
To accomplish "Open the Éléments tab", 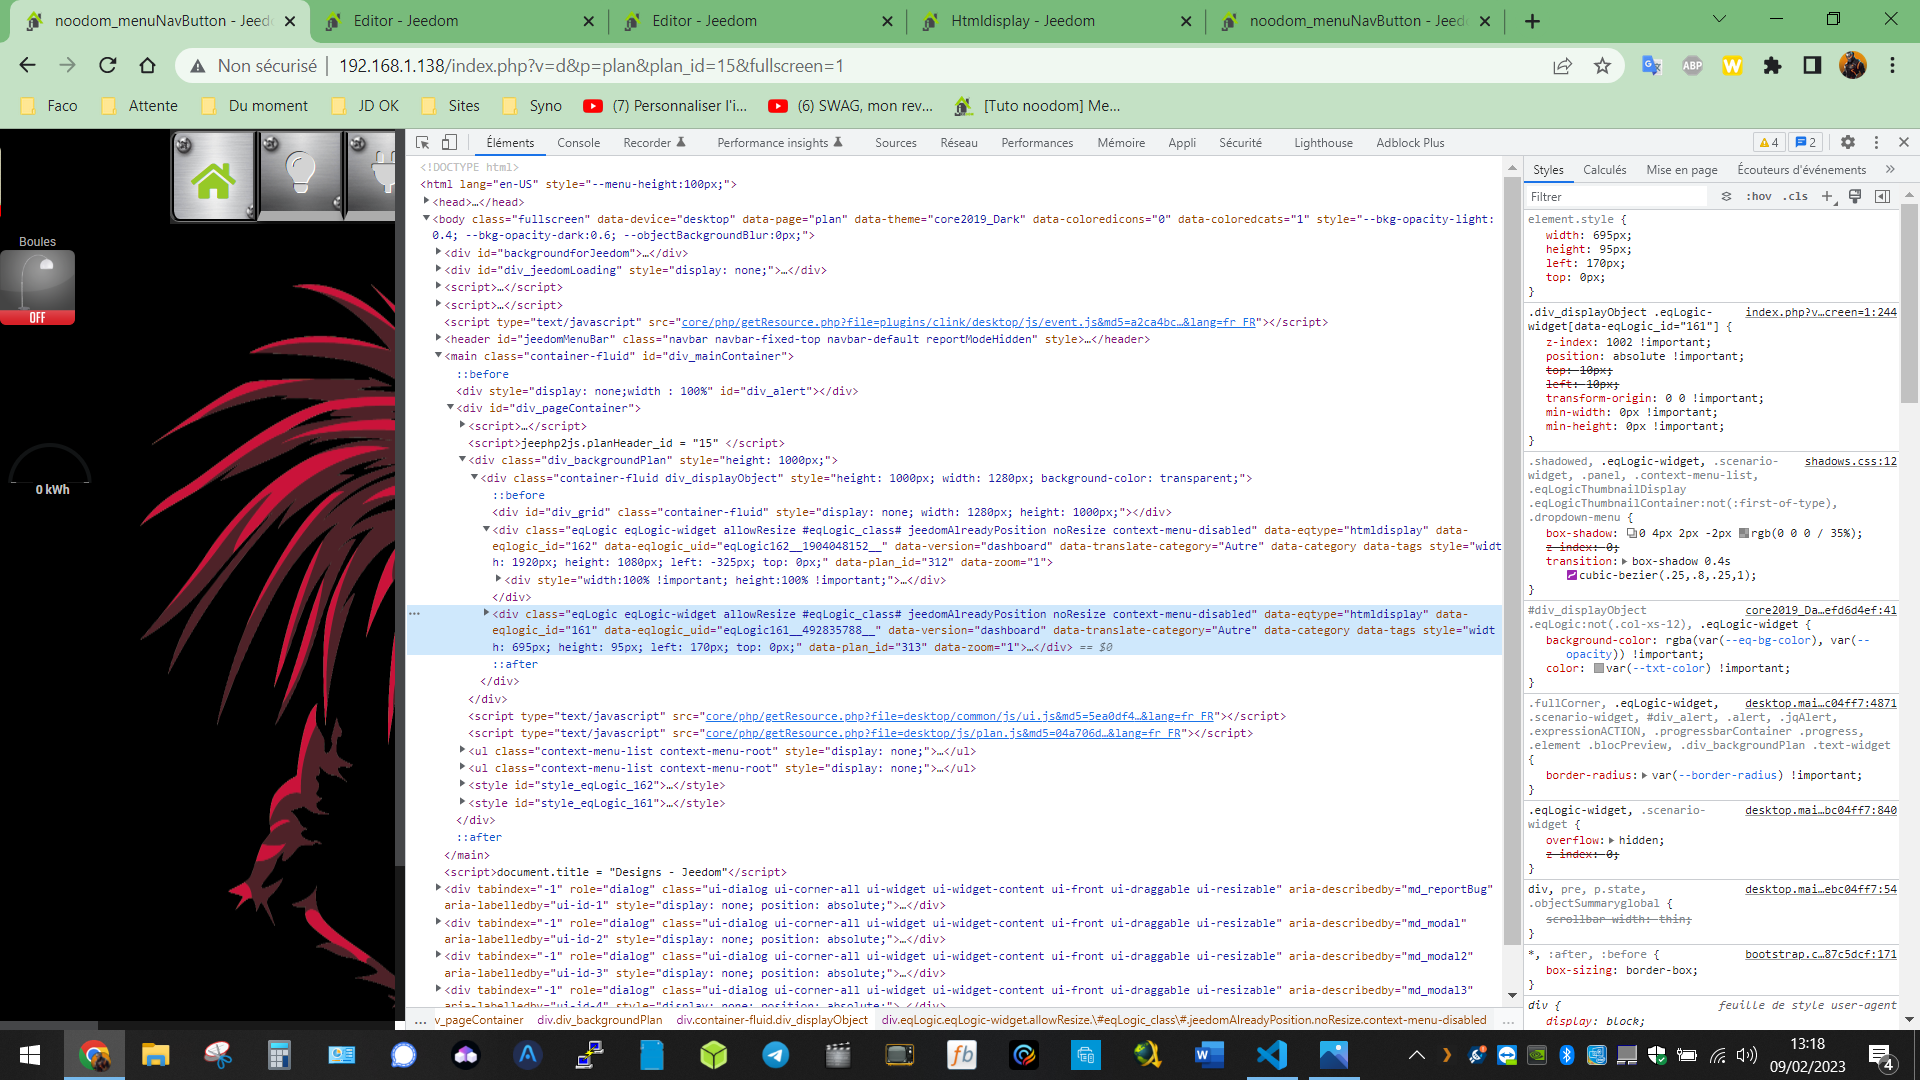I will 510,143.
